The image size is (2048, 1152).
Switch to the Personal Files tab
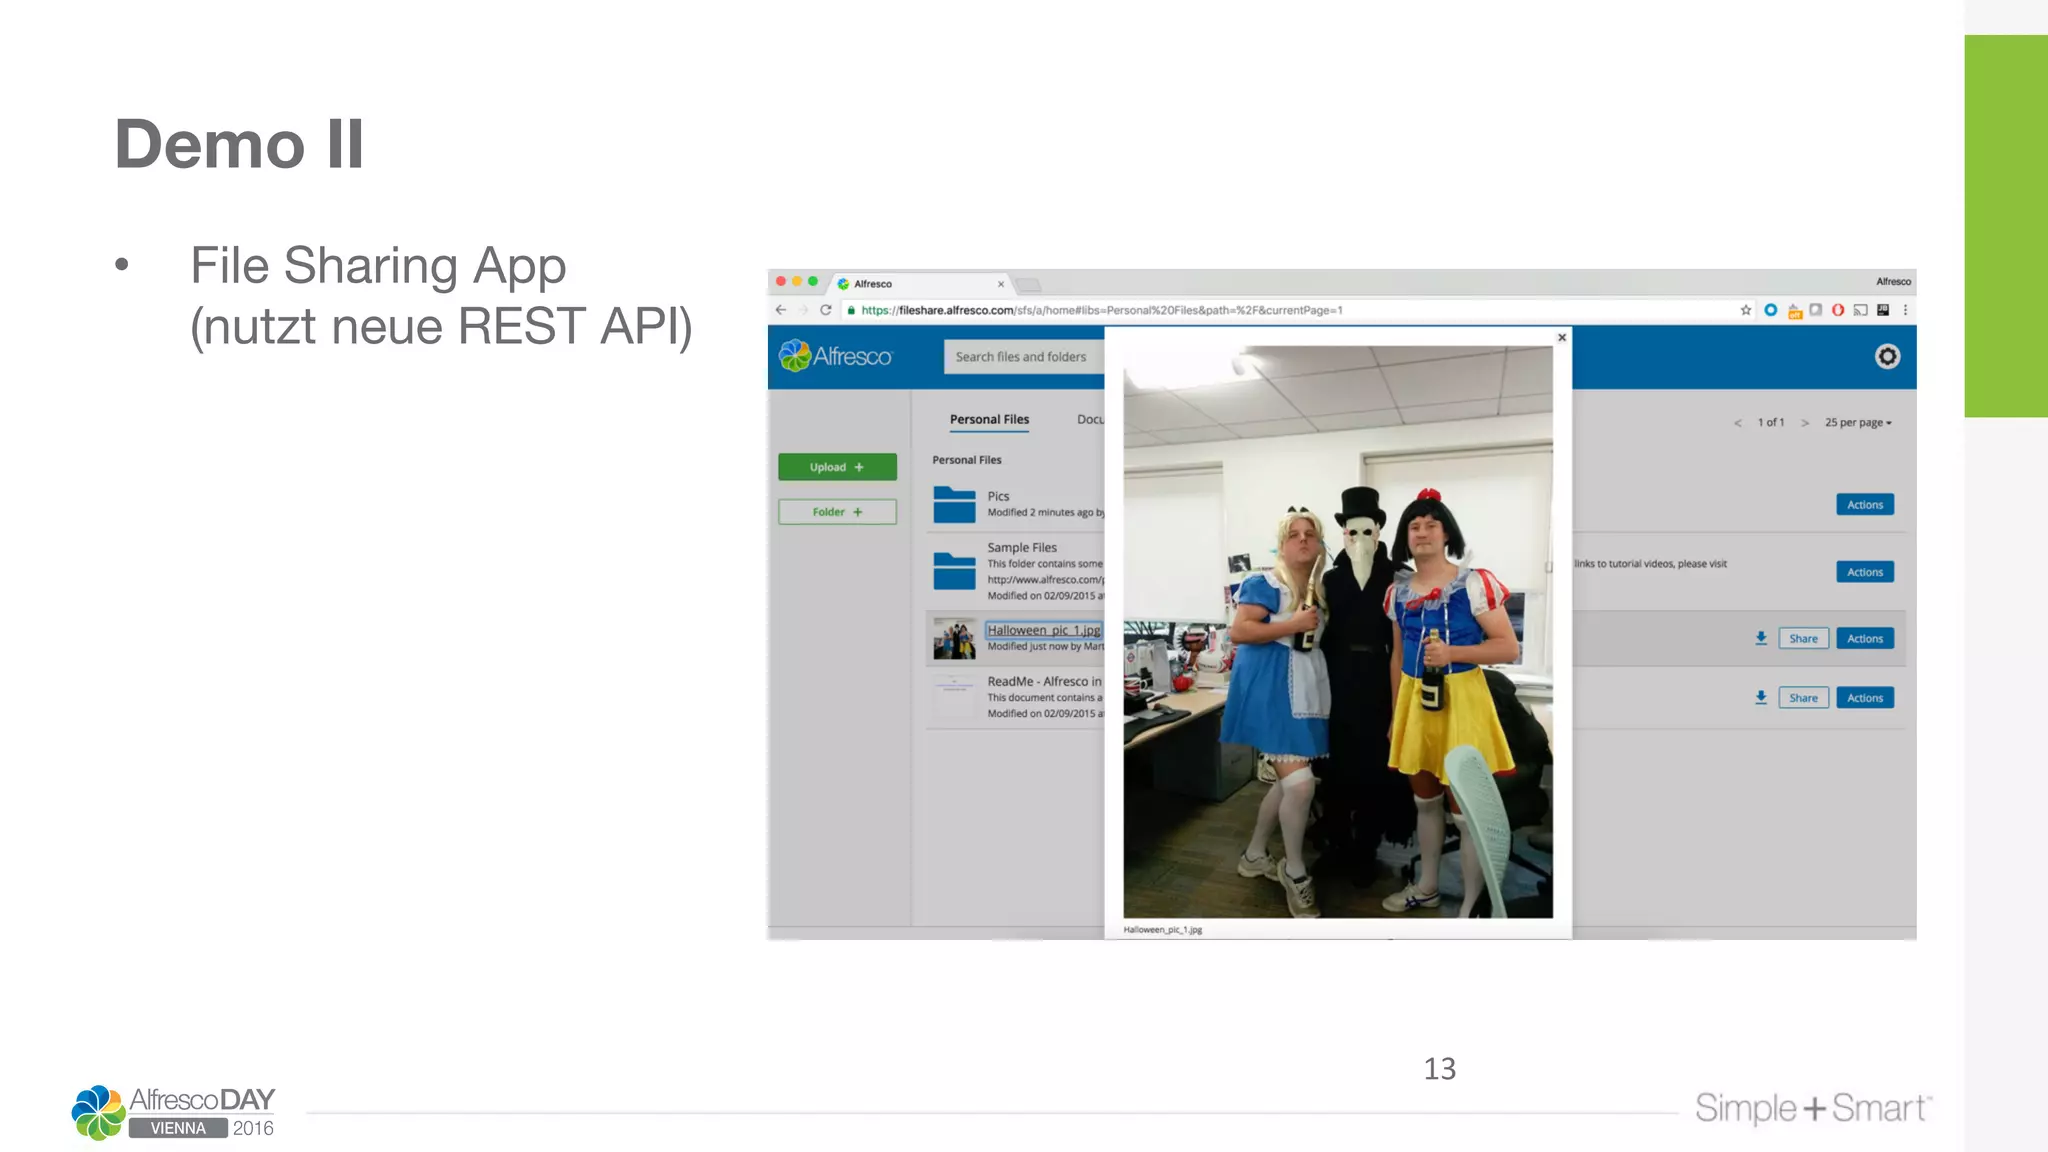coord(989,420)
